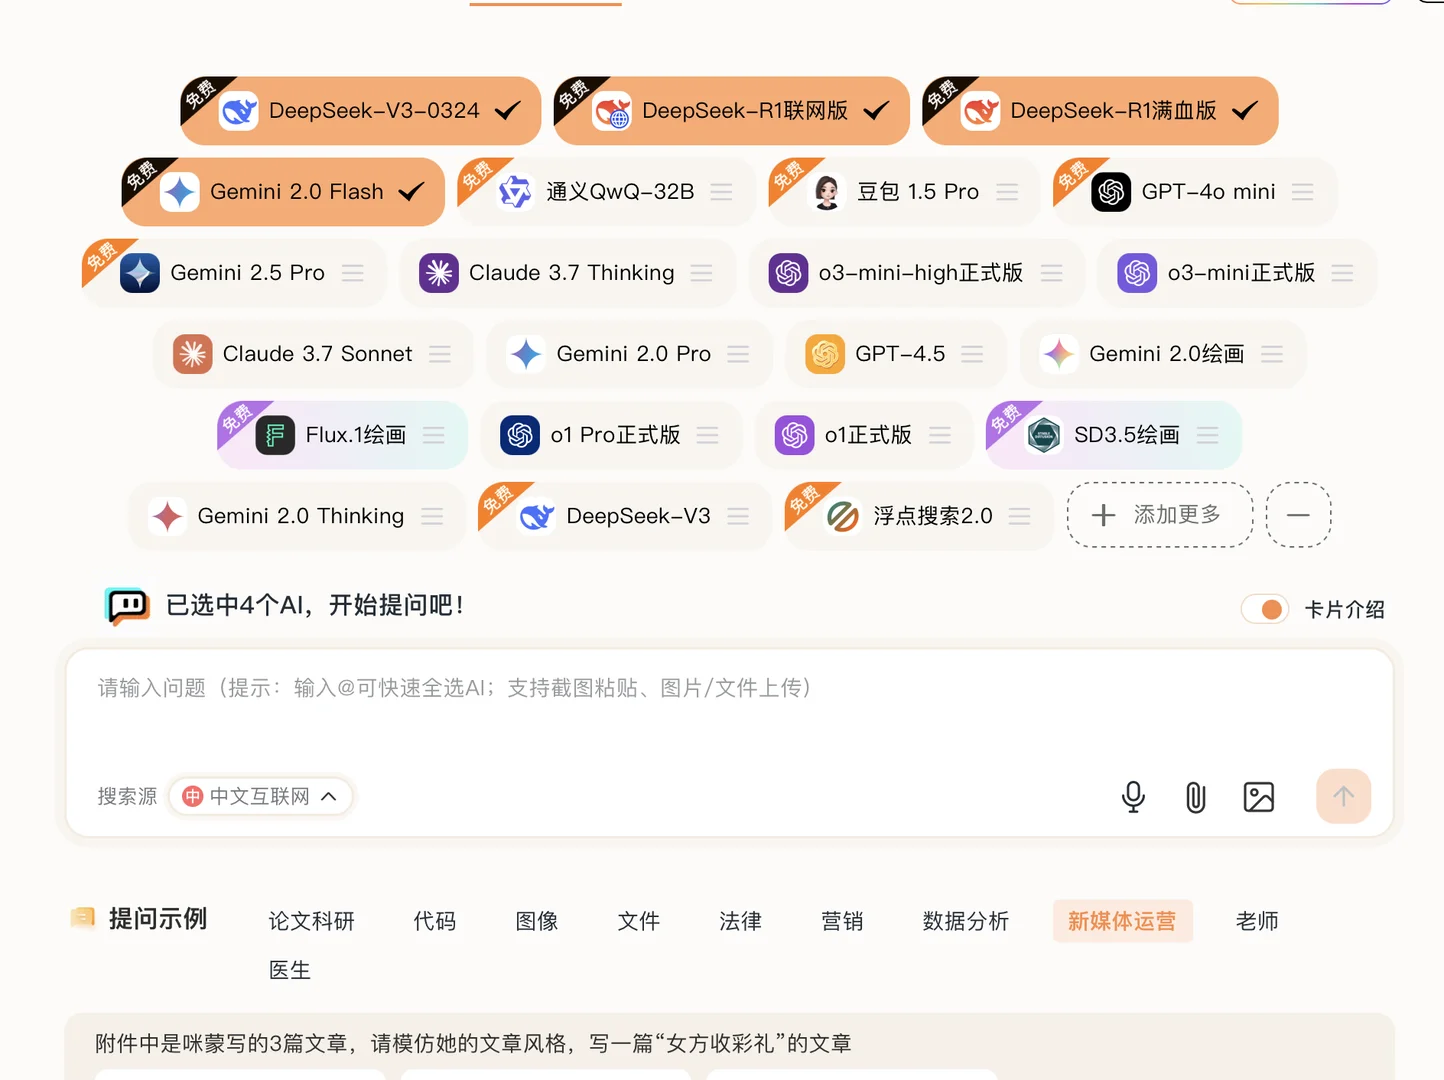Click the dashed minus button to remove models

[1298, 515]
